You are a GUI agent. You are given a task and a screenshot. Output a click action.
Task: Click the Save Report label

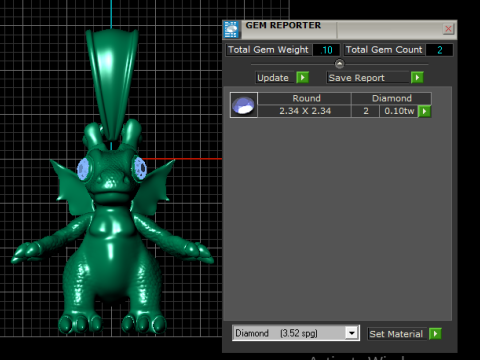click(x=356, y=78)
